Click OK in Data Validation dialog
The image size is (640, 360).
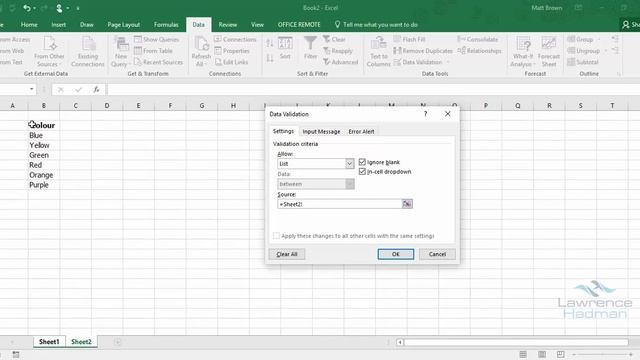396,254
